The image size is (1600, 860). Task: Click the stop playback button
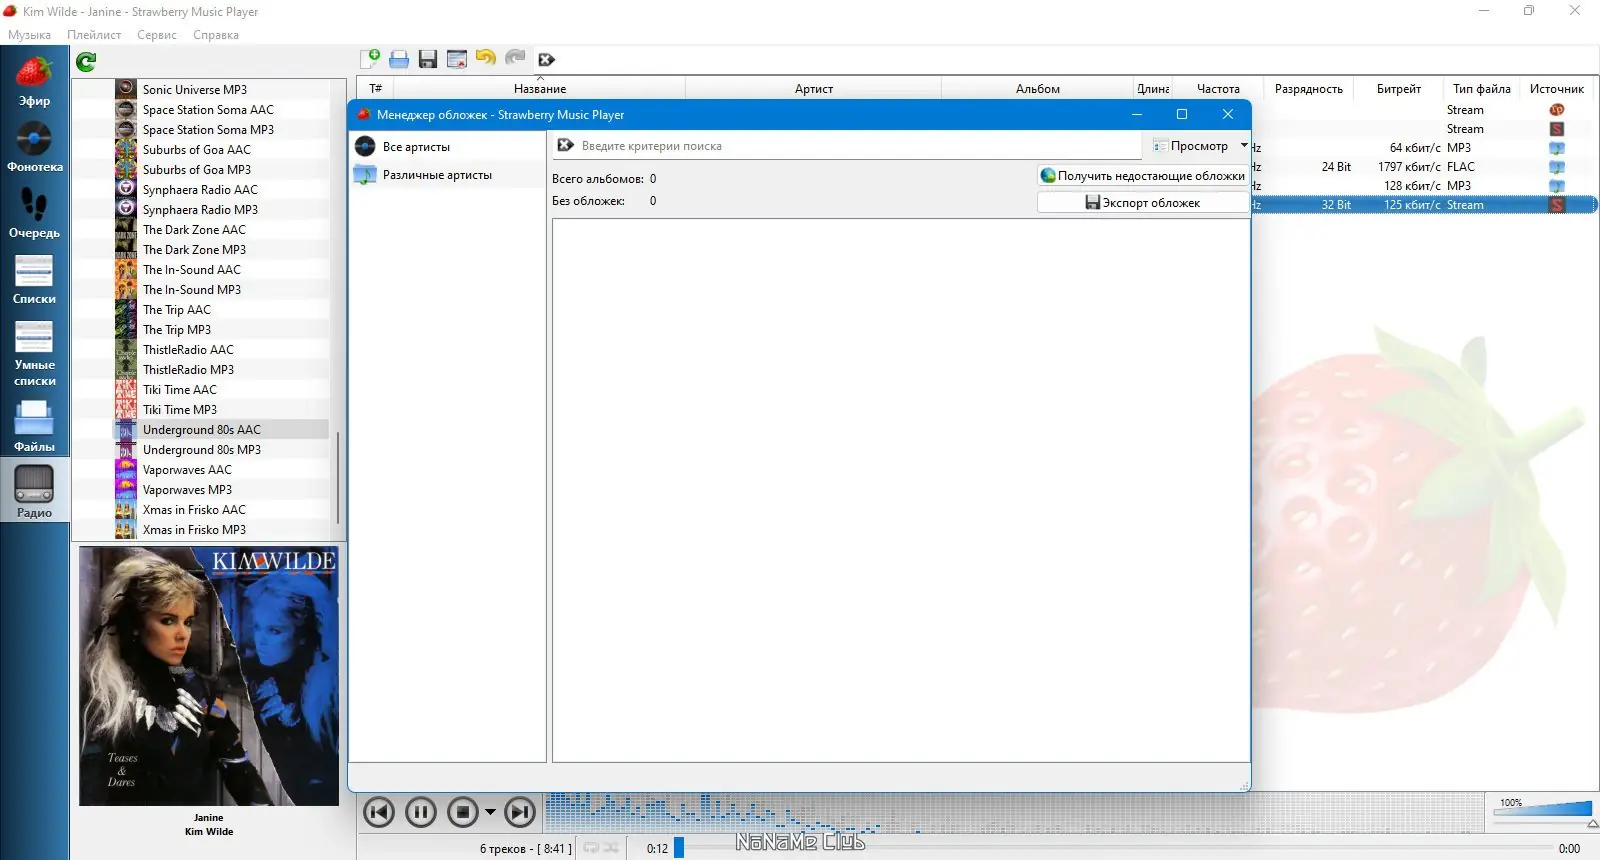(463, 812)
